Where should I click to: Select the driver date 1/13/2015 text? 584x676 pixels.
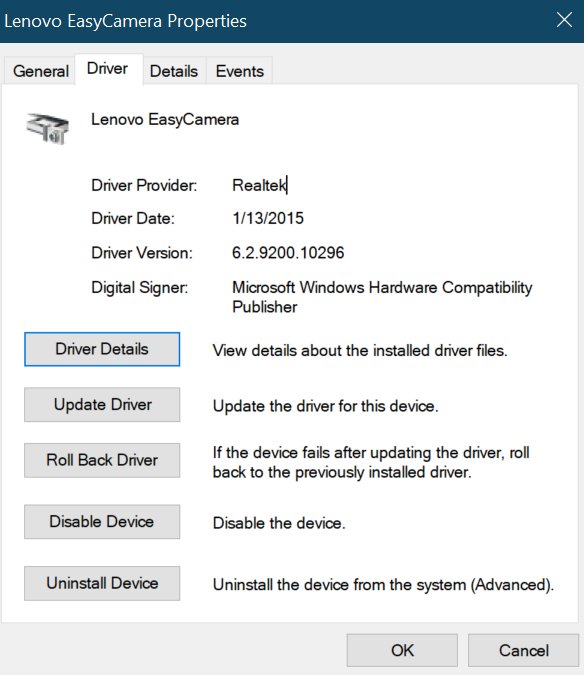pos(268,219)
